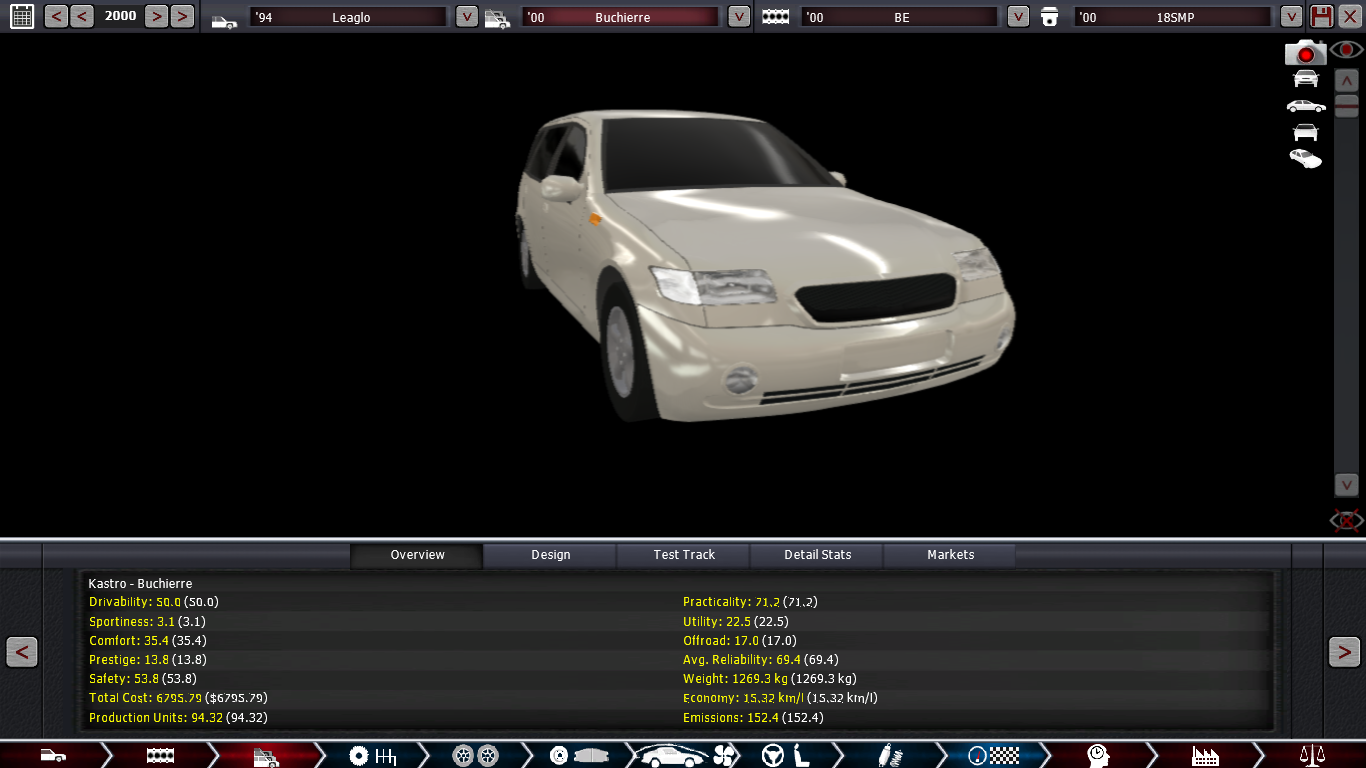Expand the Buchierre trim dropdown
This screenshot has width=1366, height=768.
[739, 17]
